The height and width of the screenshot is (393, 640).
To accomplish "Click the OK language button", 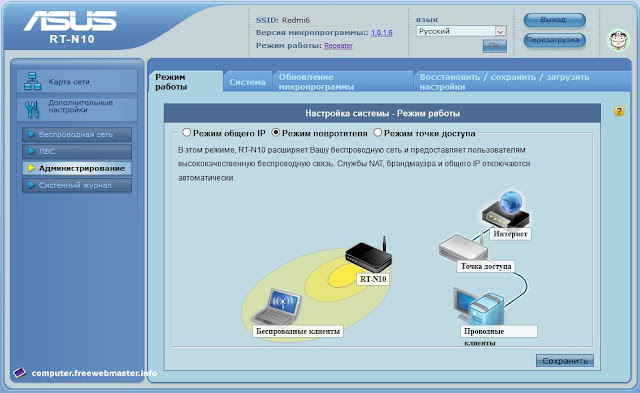I will coord(495,46).
